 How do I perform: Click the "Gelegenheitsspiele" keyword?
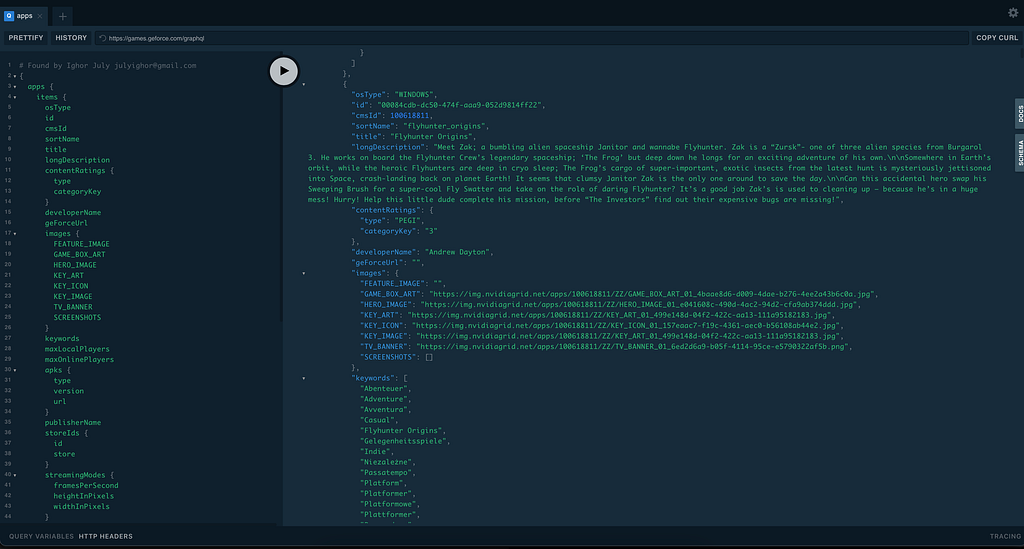403,441
